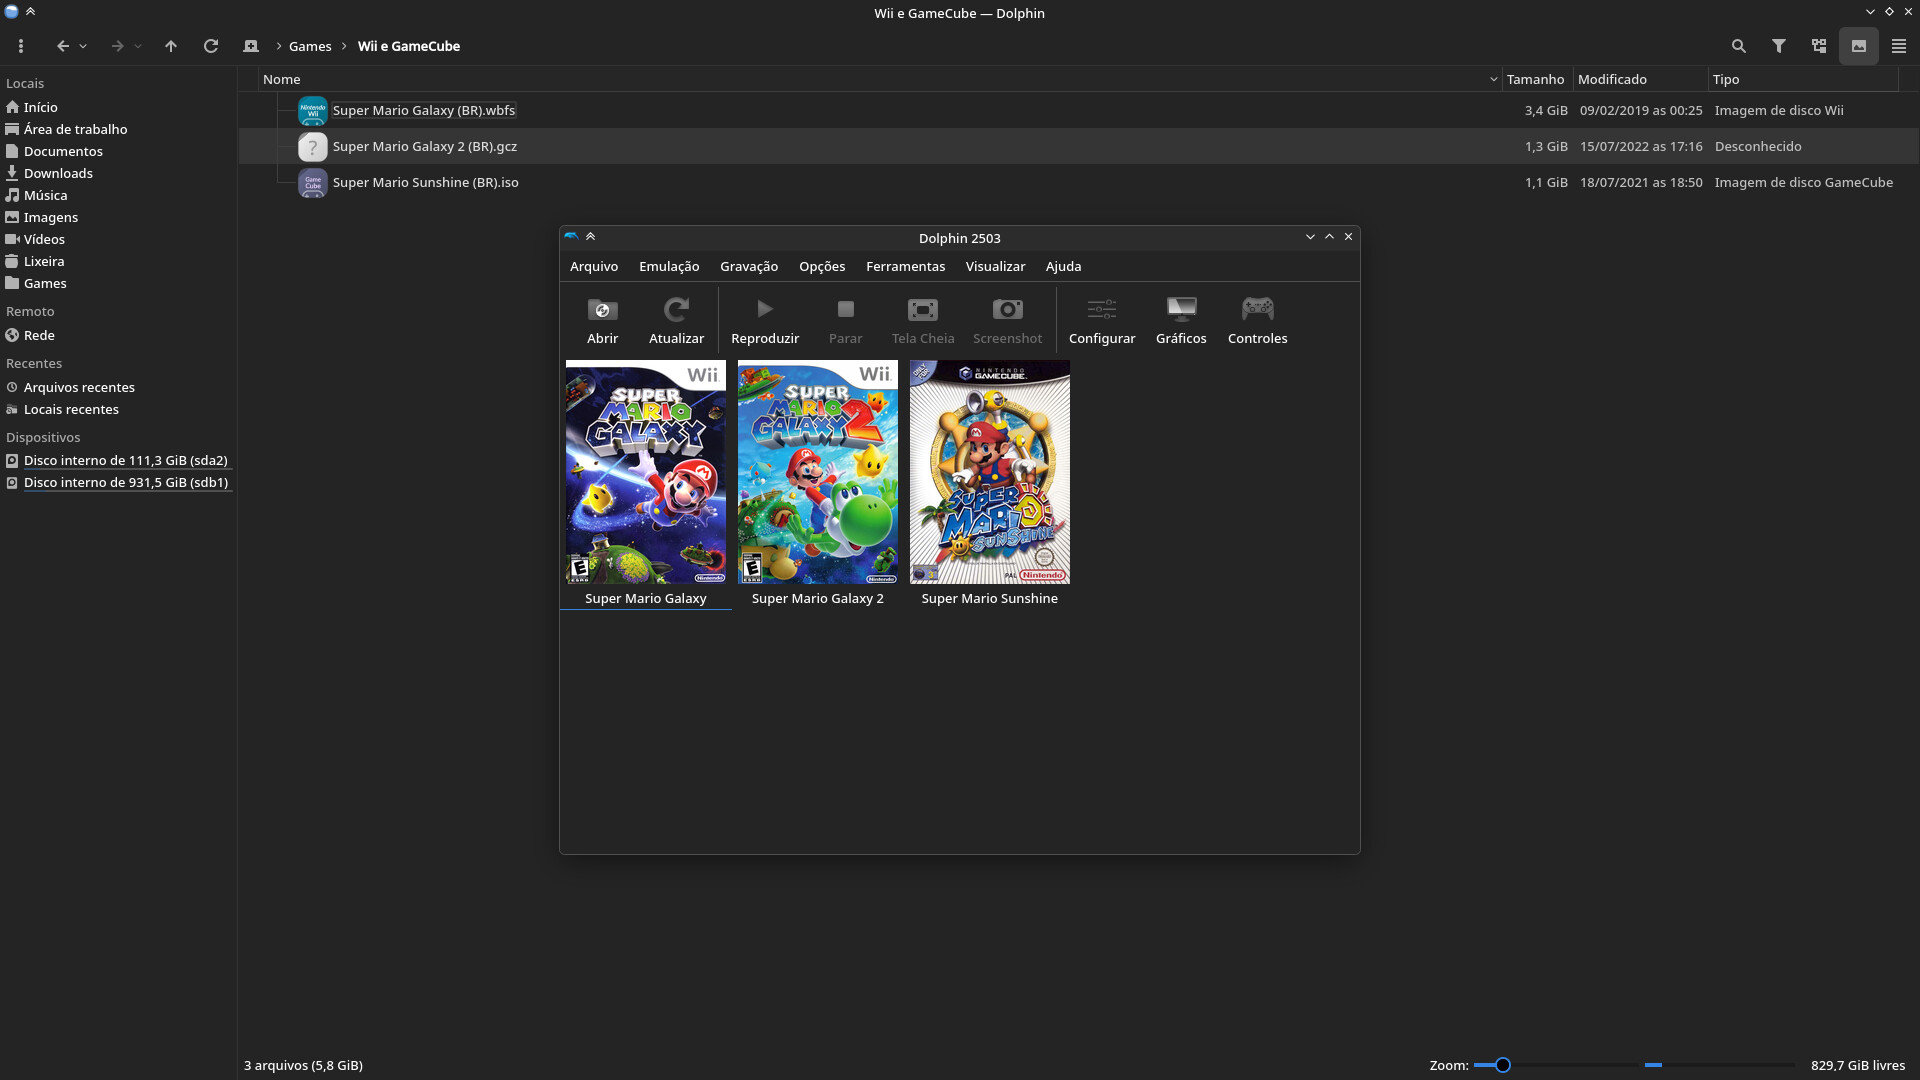
Task: Toggle Tela Cheia fullscreen icon
Action: 922,310
